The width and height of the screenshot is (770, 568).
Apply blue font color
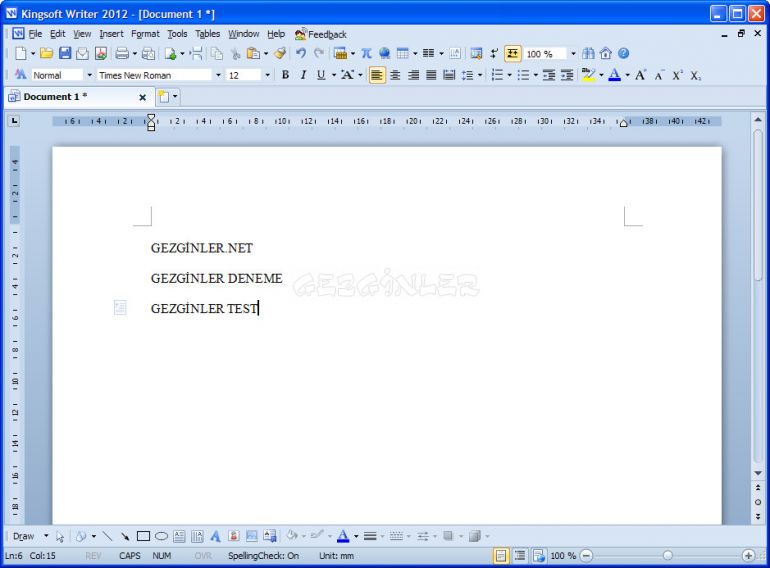tap(614, 75)
